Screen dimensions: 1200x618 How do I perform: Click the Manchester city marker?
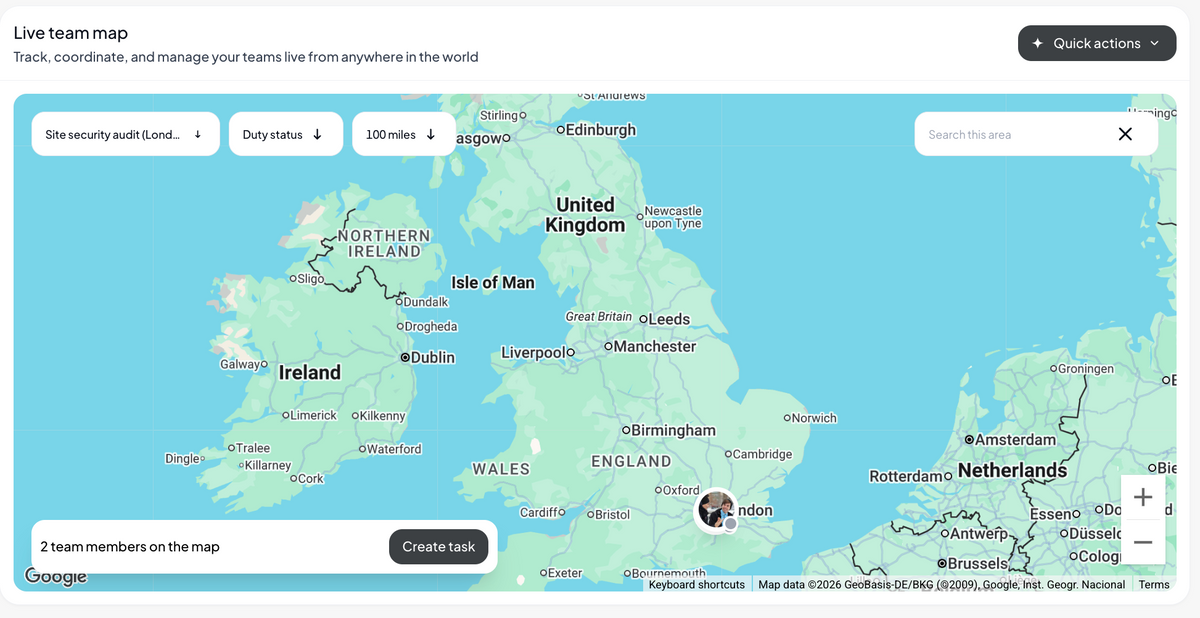[608, 346]
